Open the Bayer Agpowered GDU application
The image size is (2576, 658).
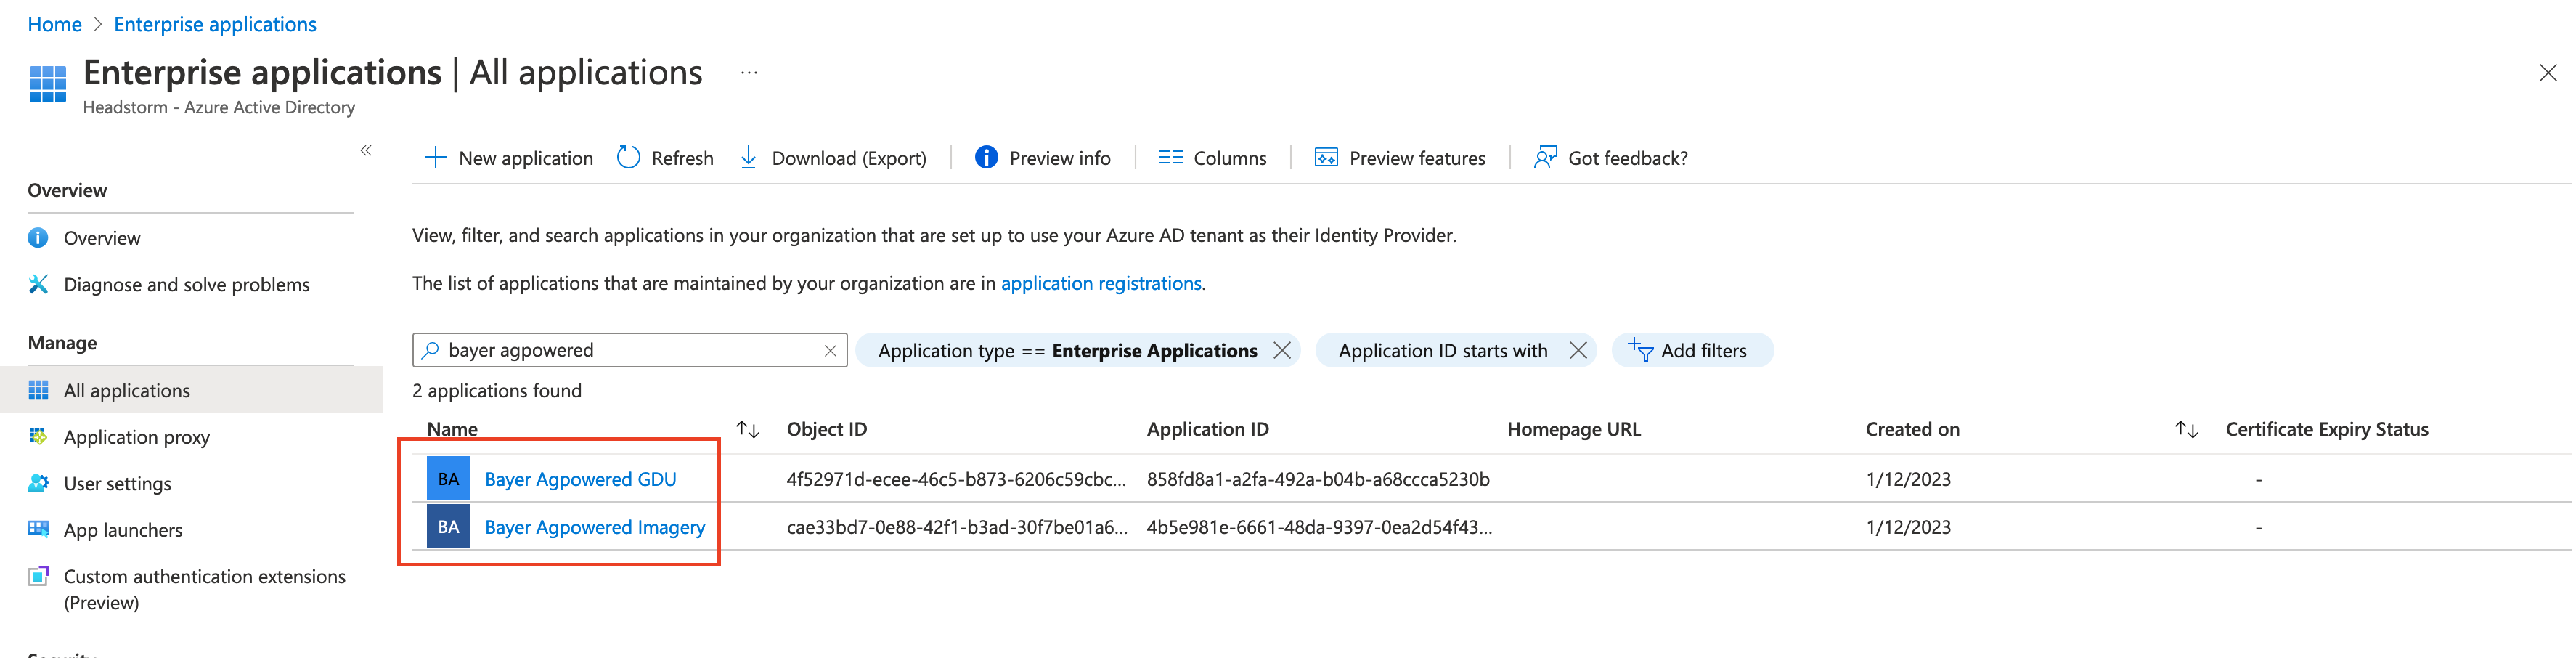point(580,479)
